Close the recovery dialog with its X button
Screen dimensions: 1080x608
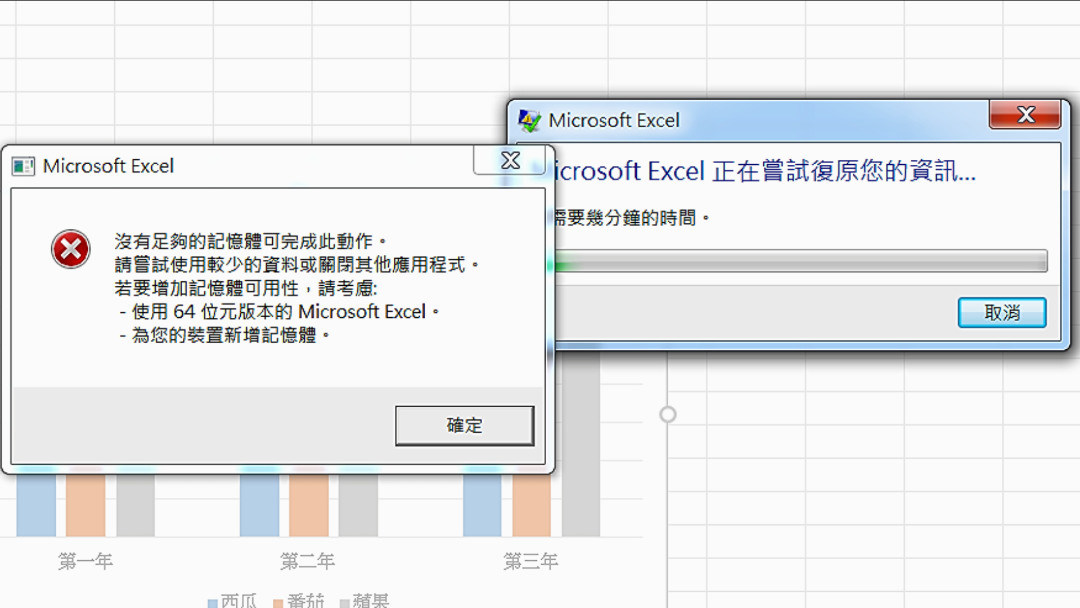point(1025,114)
